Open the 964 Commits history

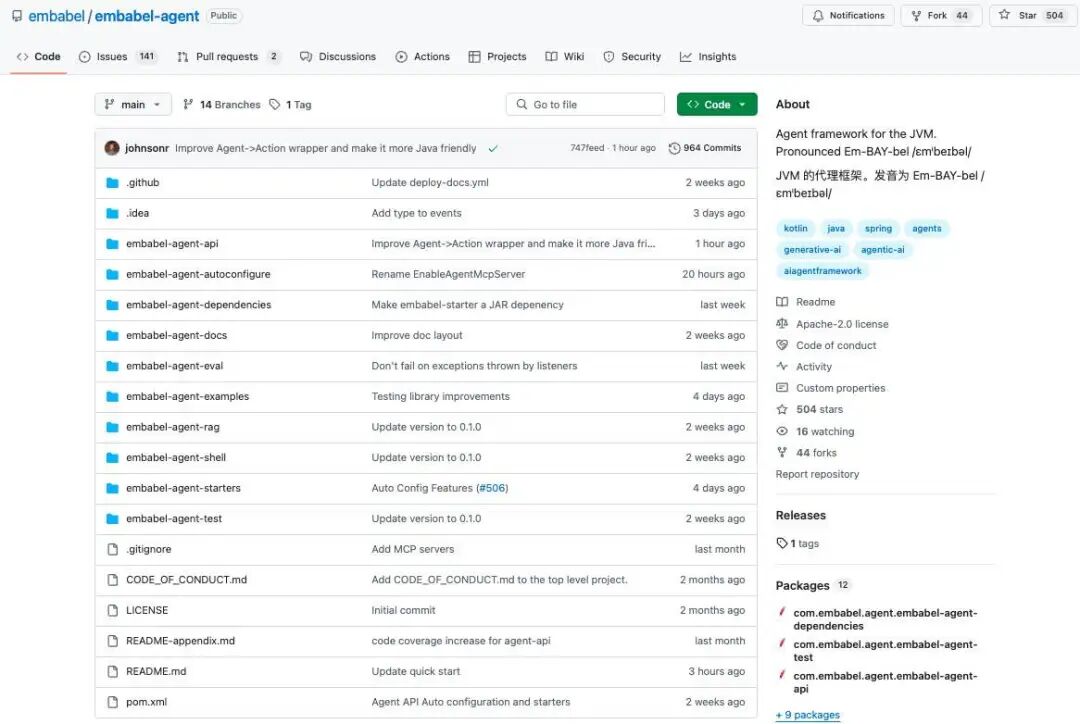point(705,148)
